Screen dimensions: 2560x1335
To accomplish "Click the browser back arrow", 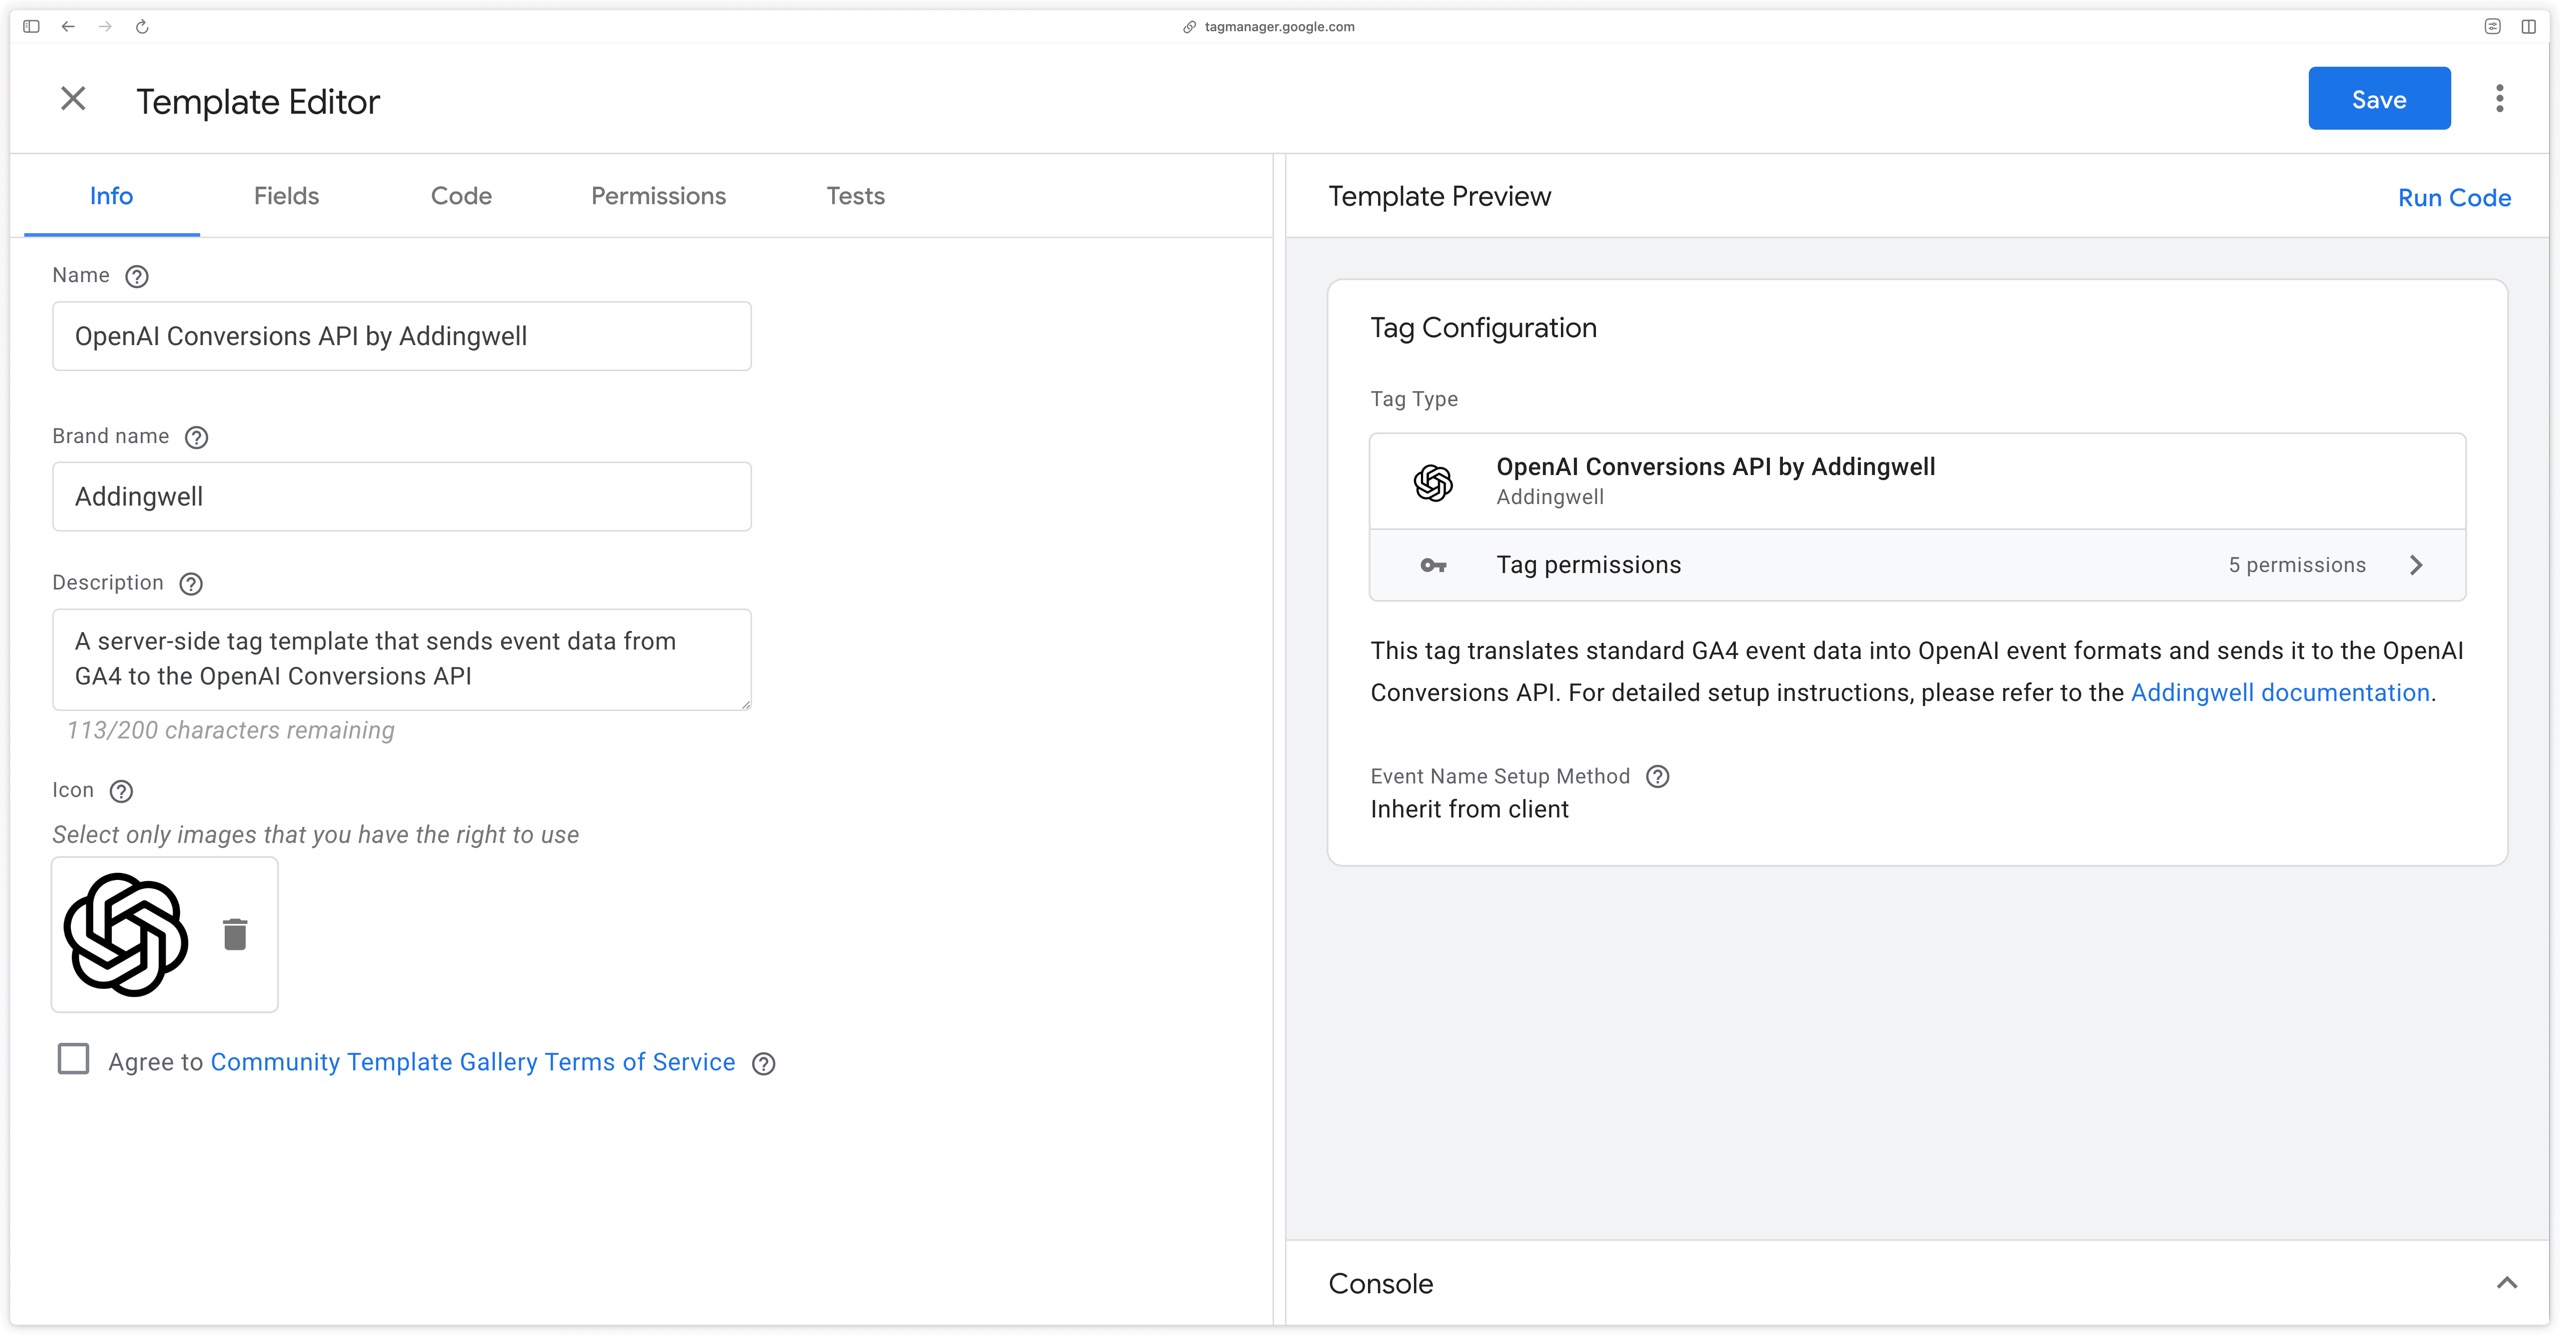I will pos(68,27).
